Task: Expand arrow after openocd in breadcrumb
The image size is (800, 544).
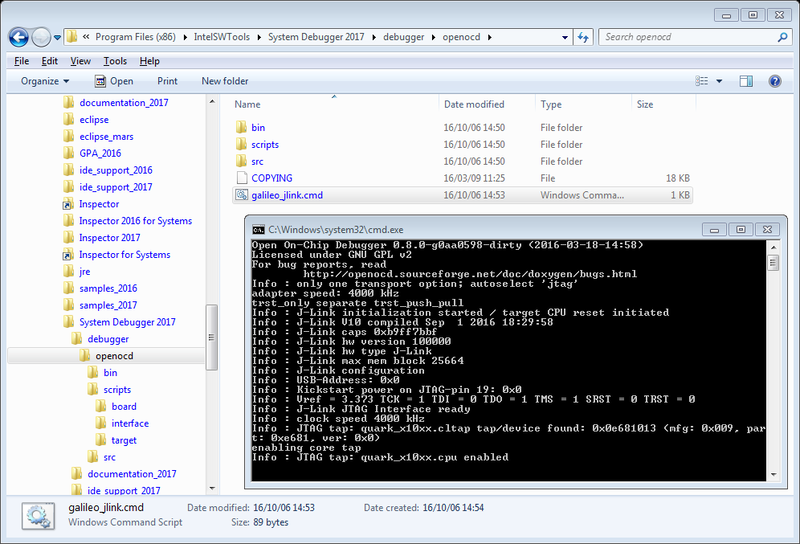Action: pyautogui.click(x=489, y=37)
